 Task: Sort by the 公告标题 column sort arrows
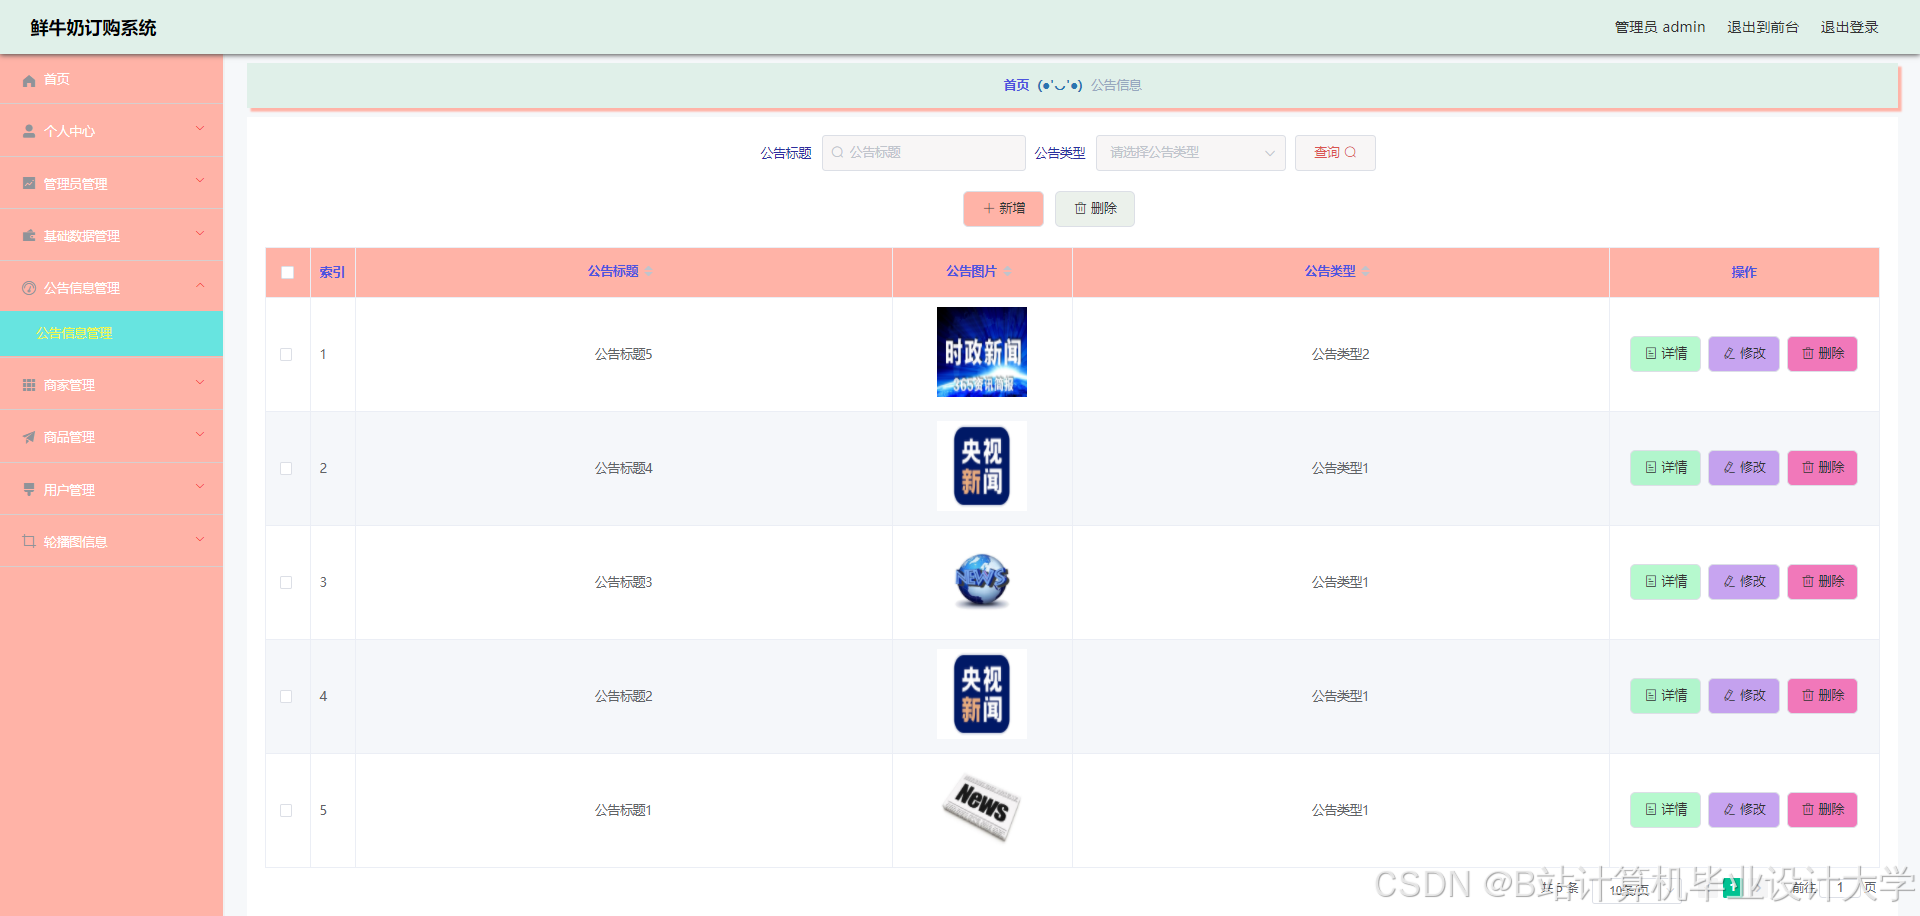coord(648,272)
